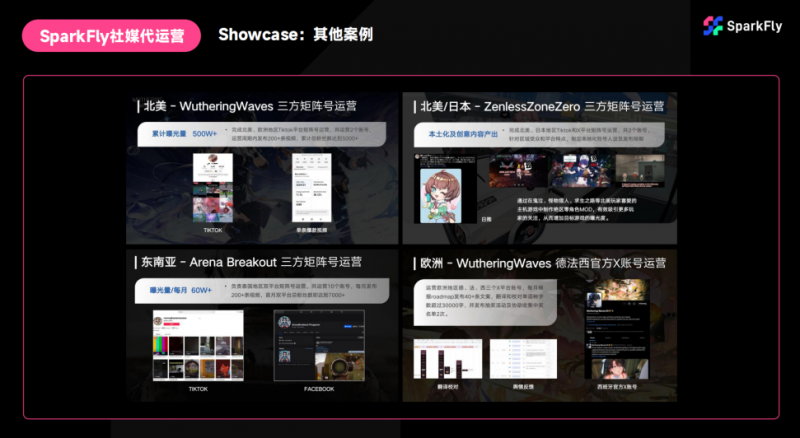
Task: Open the 单条爆款视频 analytics screenshot
Action: click(314, 188)
